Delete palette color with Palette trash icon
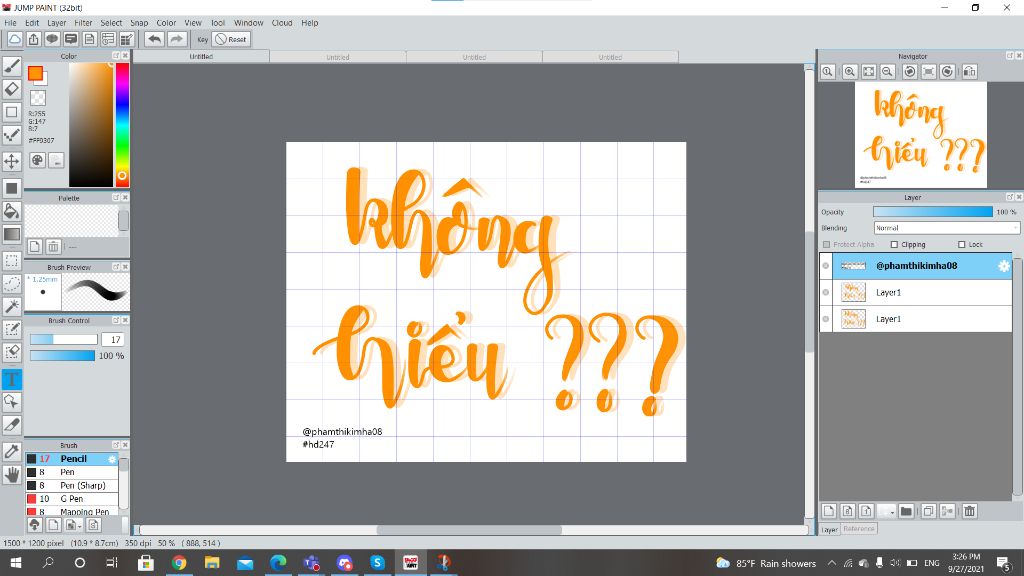1024x576 pixels. point(54,246)
